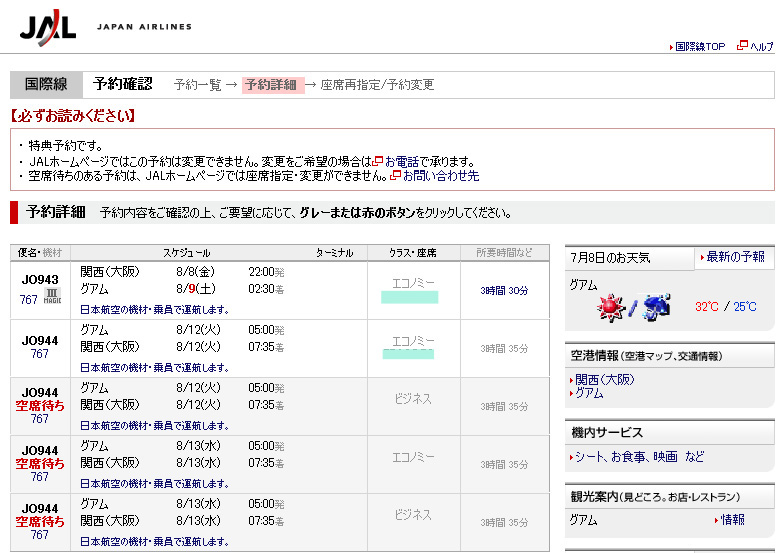Click the 32℃ high temperature
This screenshot has height=553, width=781.
coord(707,307)
